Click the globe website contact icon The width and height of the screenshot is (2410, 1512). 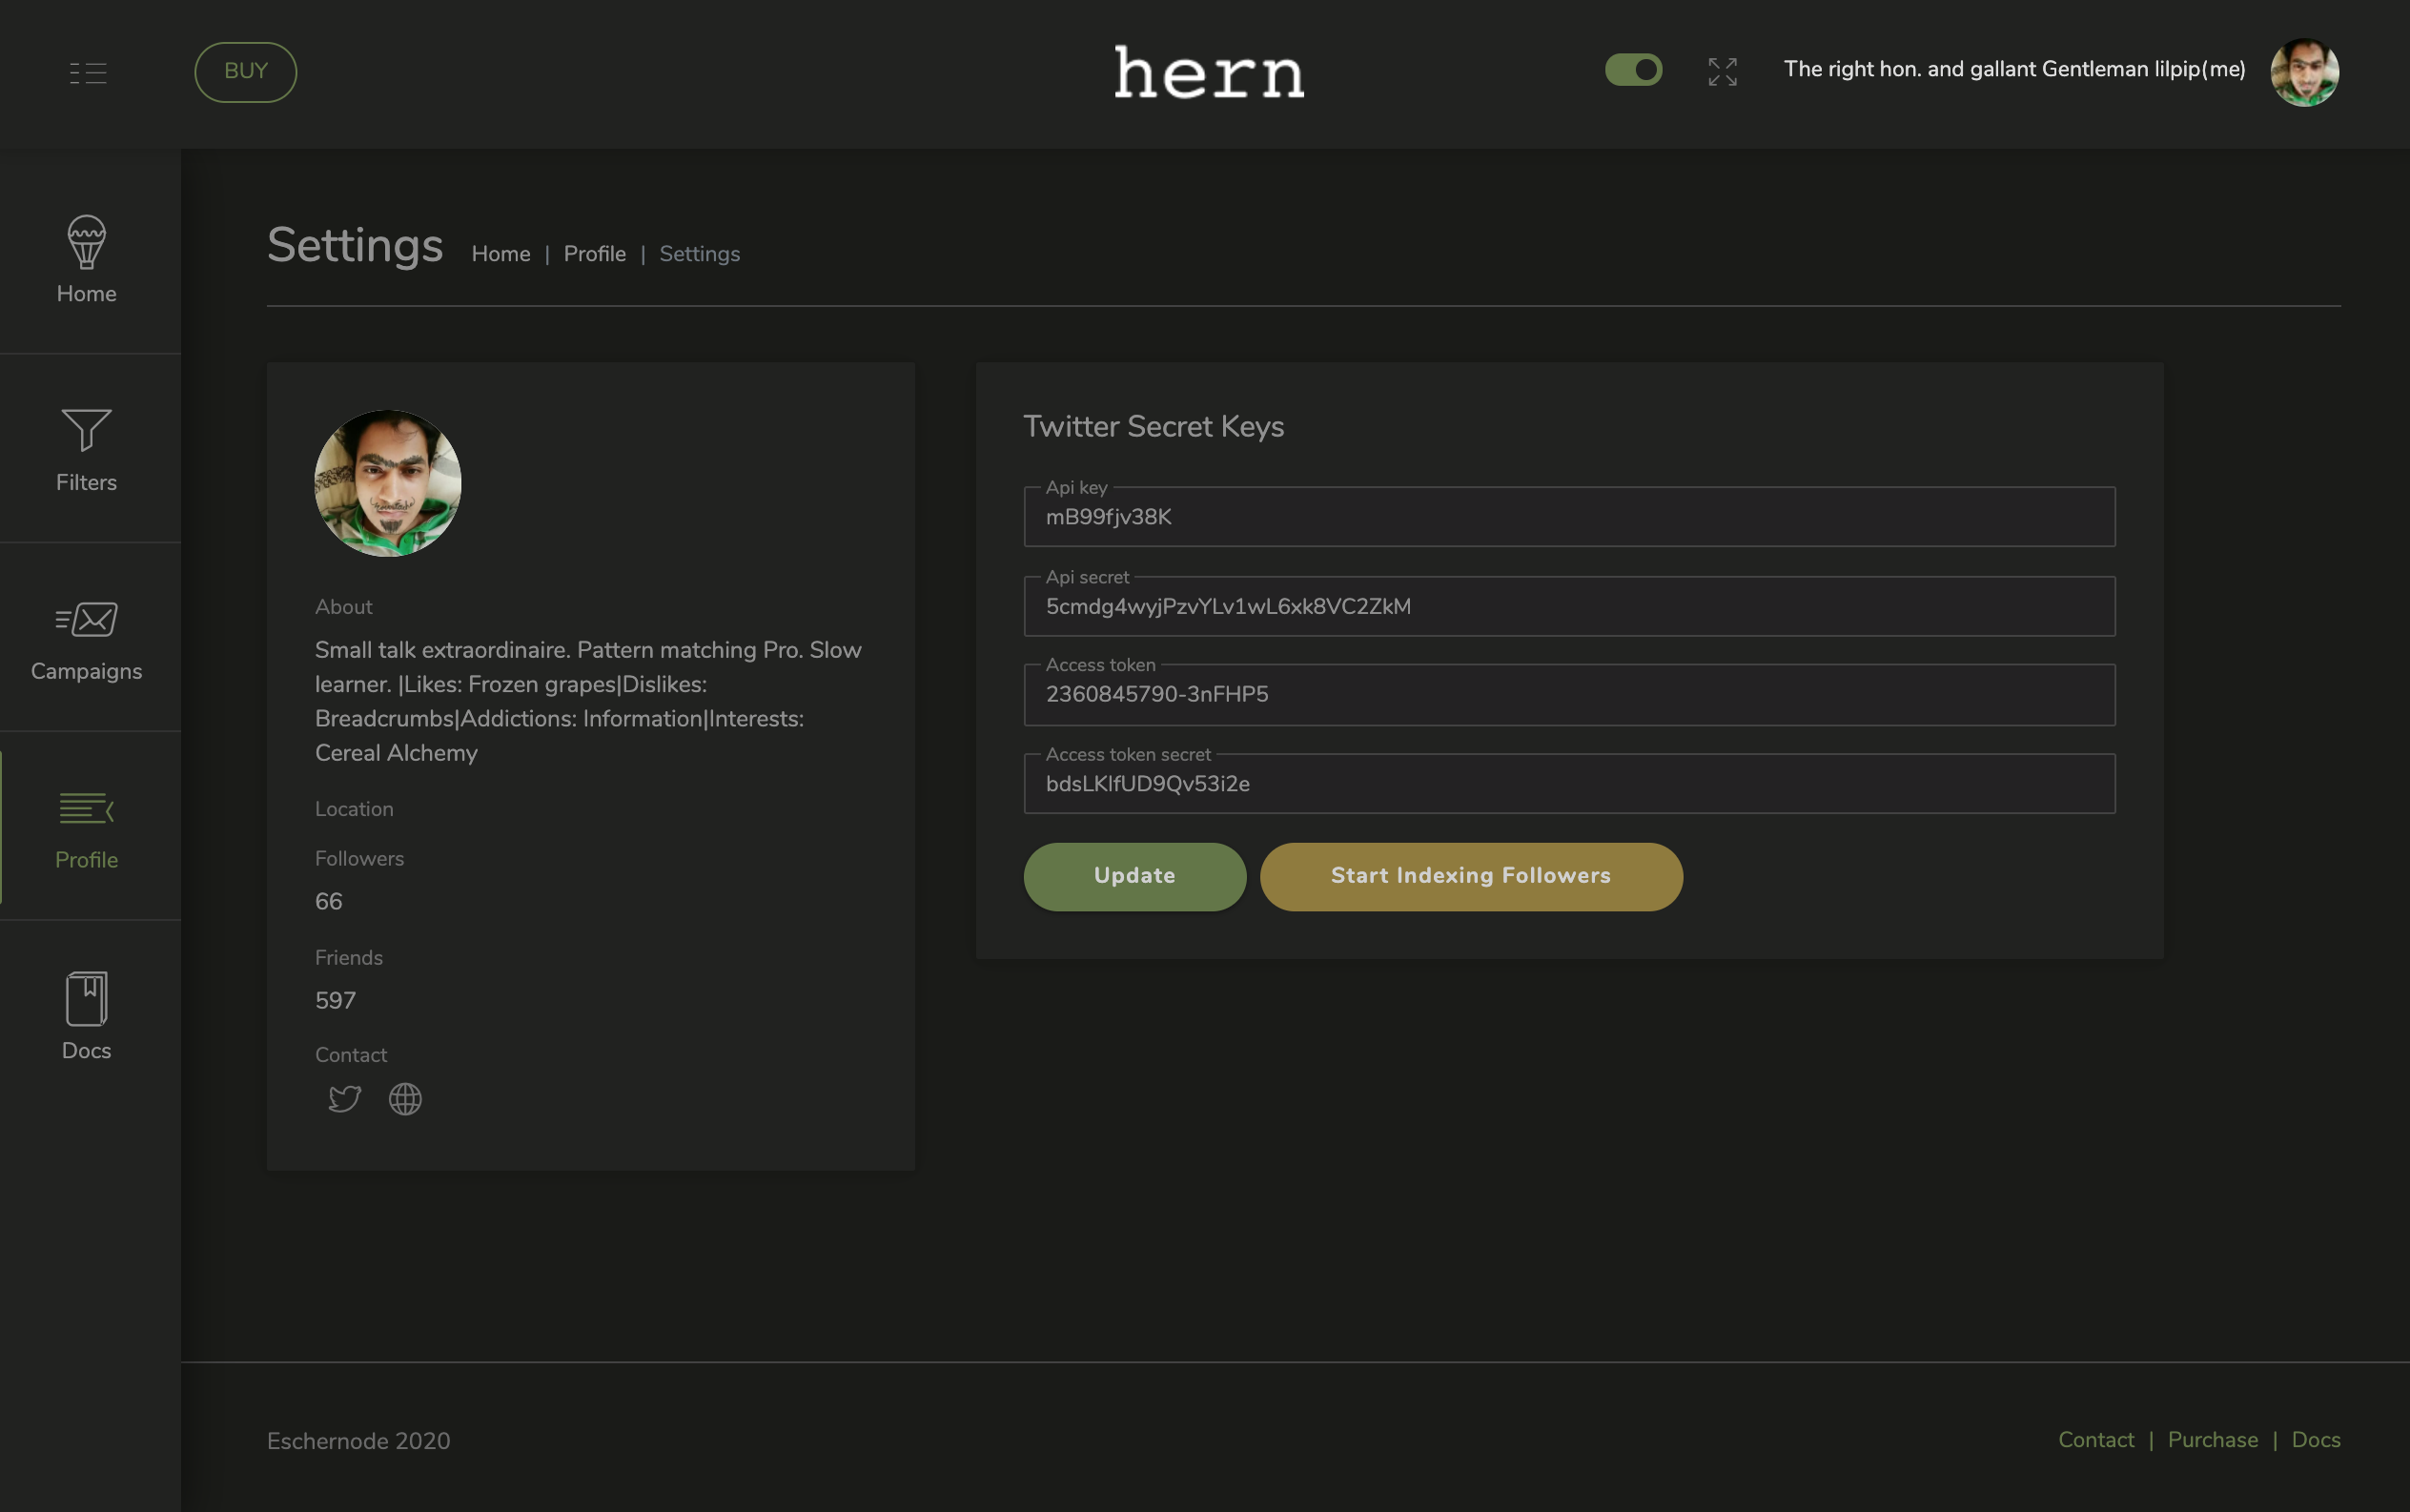tap(405, 1099)
